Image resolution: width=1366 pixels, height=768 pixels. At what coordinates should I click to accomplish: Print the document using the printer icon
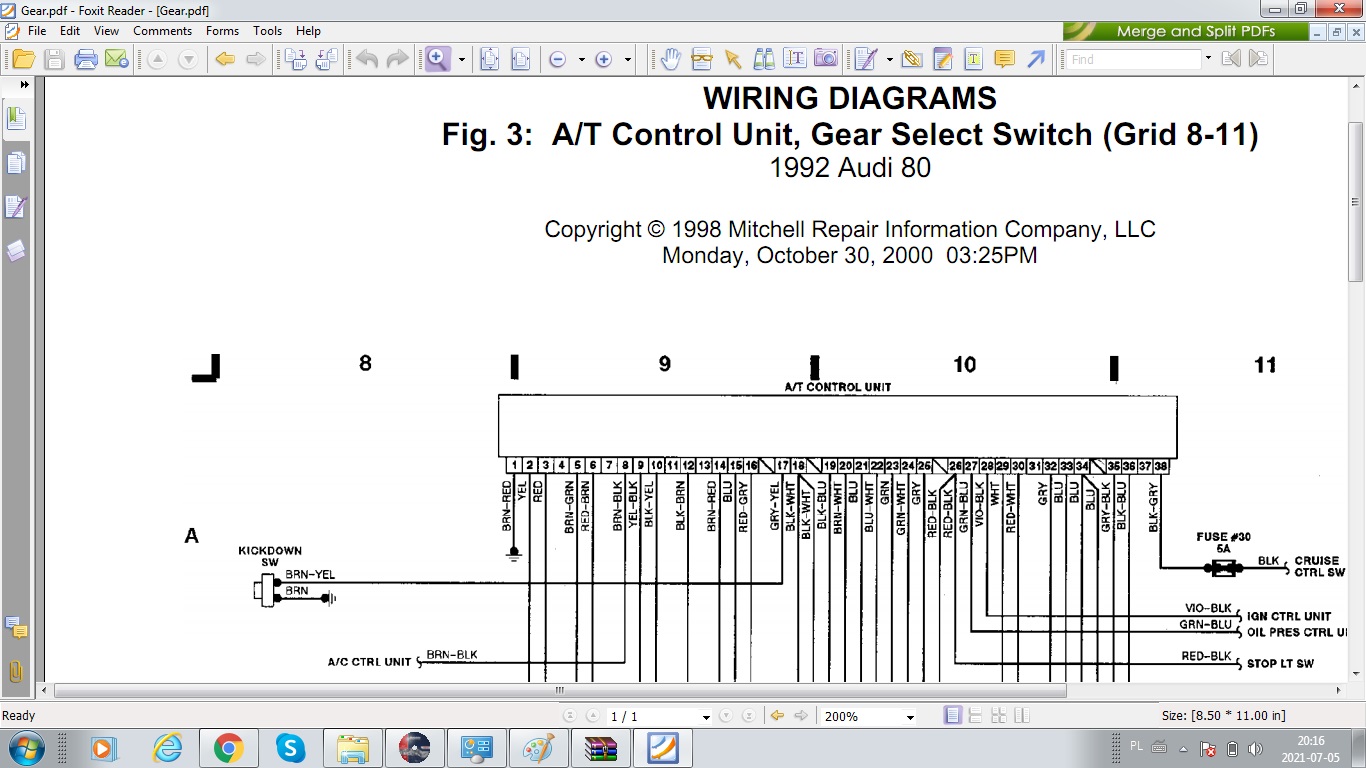click(86, 59)
